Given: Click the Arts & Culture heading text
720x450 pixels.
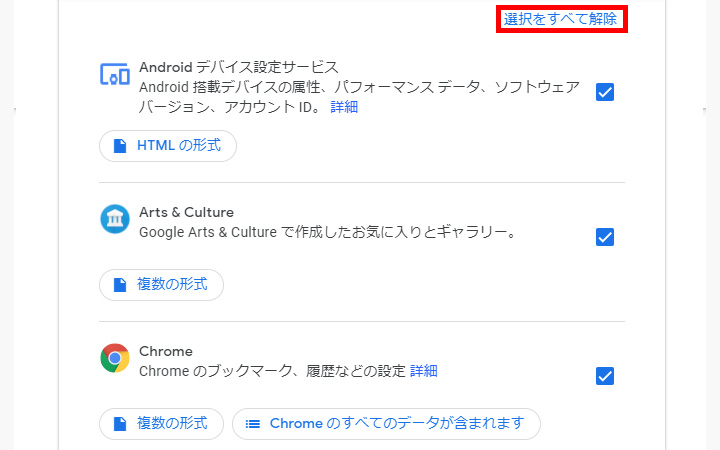Looking at the screenshot, I should (186, 212).
